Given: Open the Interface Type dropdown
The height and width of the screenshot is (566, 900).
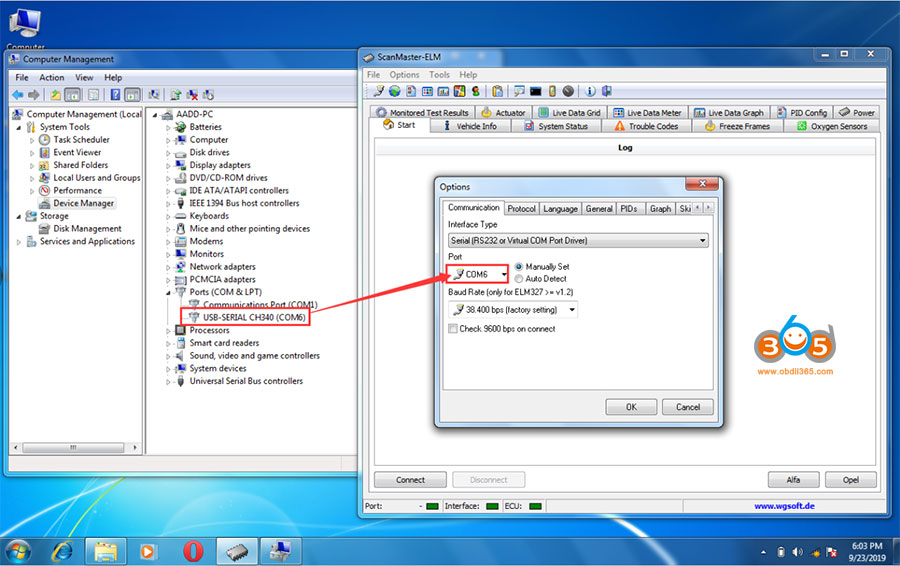Looking at the screenshot, I should pyautogui.click(x=578, y=241).
